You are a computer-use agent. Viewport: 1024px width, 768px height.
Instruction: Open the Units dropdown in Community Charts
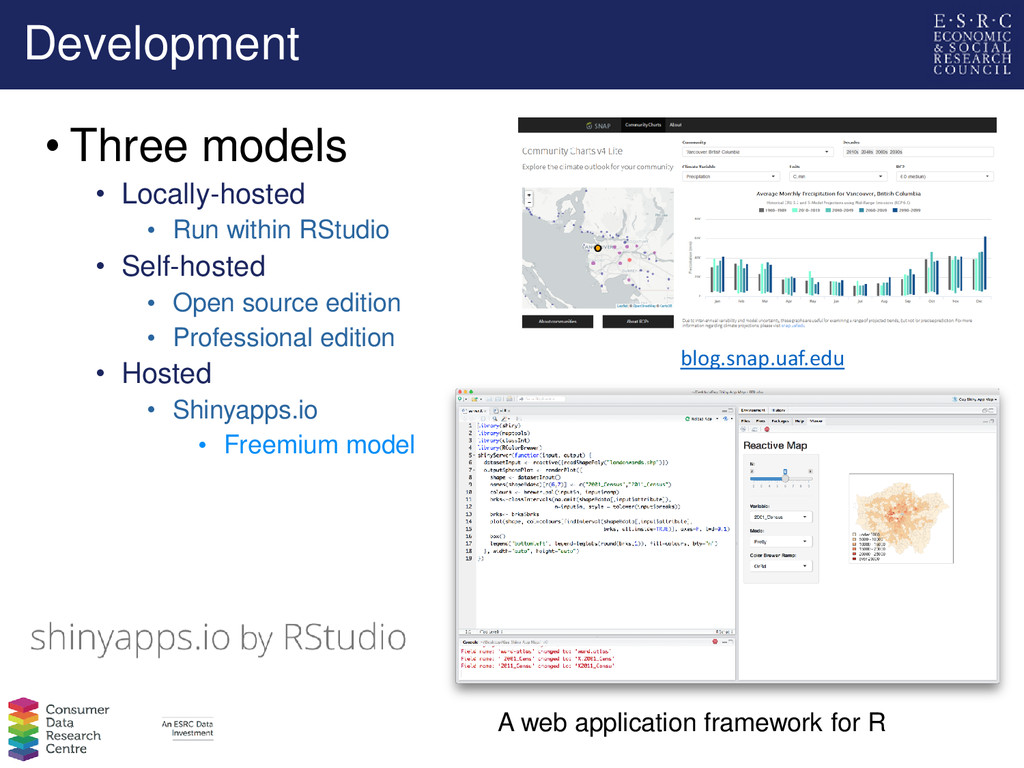tap(838, 176)
